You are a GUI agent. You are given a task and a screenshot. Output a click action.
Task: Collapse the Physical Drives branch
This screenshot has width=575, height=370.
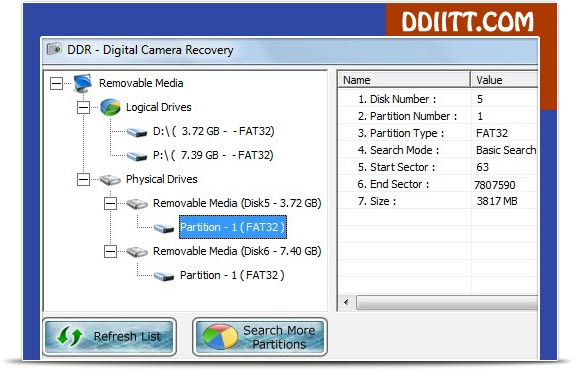point(83,179)
